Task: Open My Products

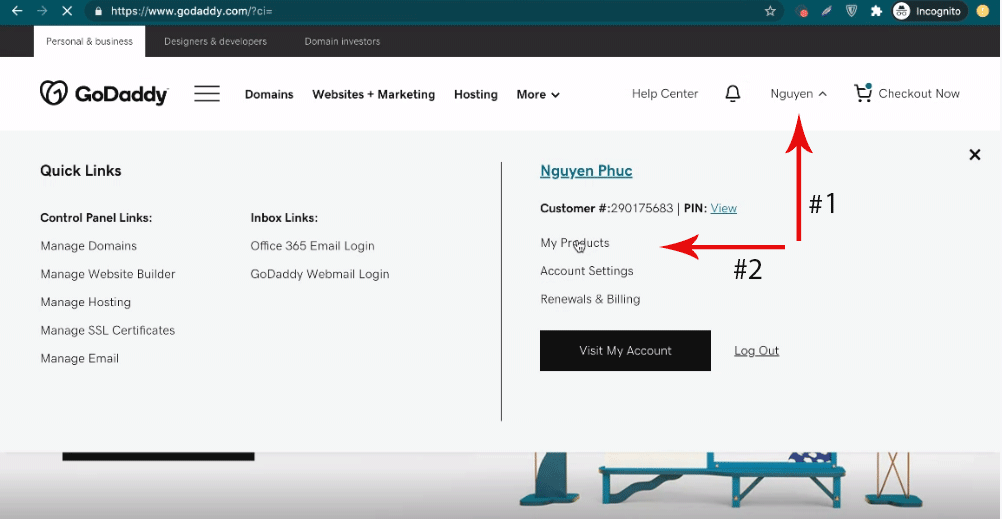Action: [x=574, y=243]
